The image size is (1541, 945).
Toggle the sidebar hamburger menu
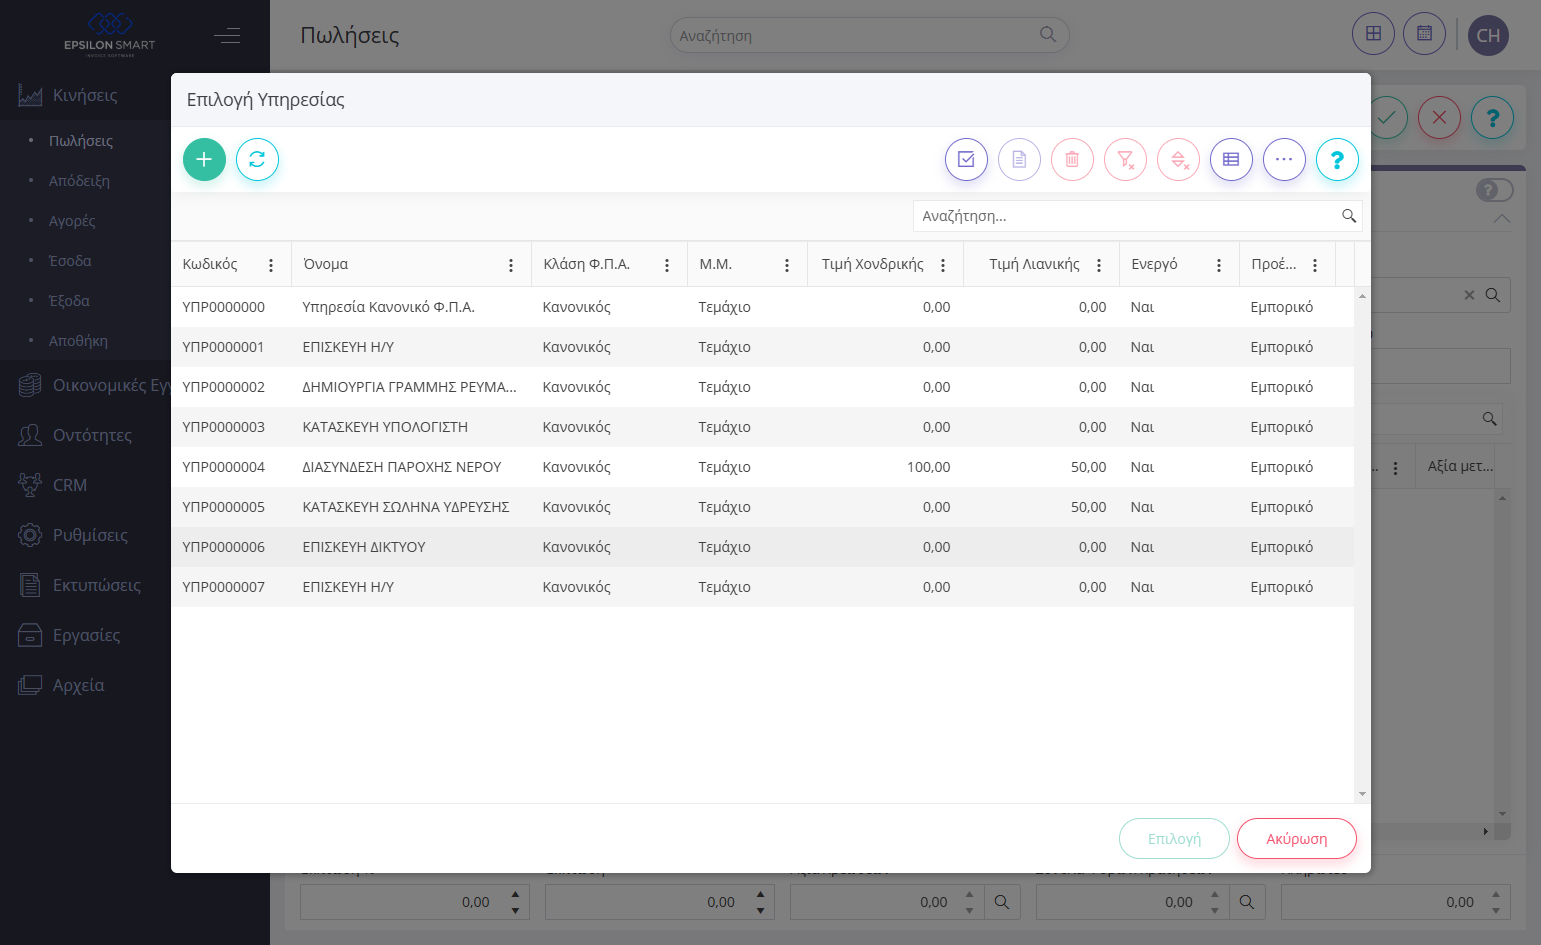click(227, 36)
